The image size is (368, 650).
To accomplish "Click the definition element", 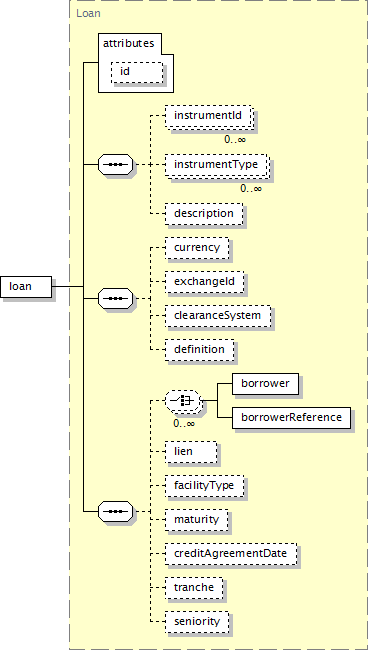I will [x=199, y=350].
